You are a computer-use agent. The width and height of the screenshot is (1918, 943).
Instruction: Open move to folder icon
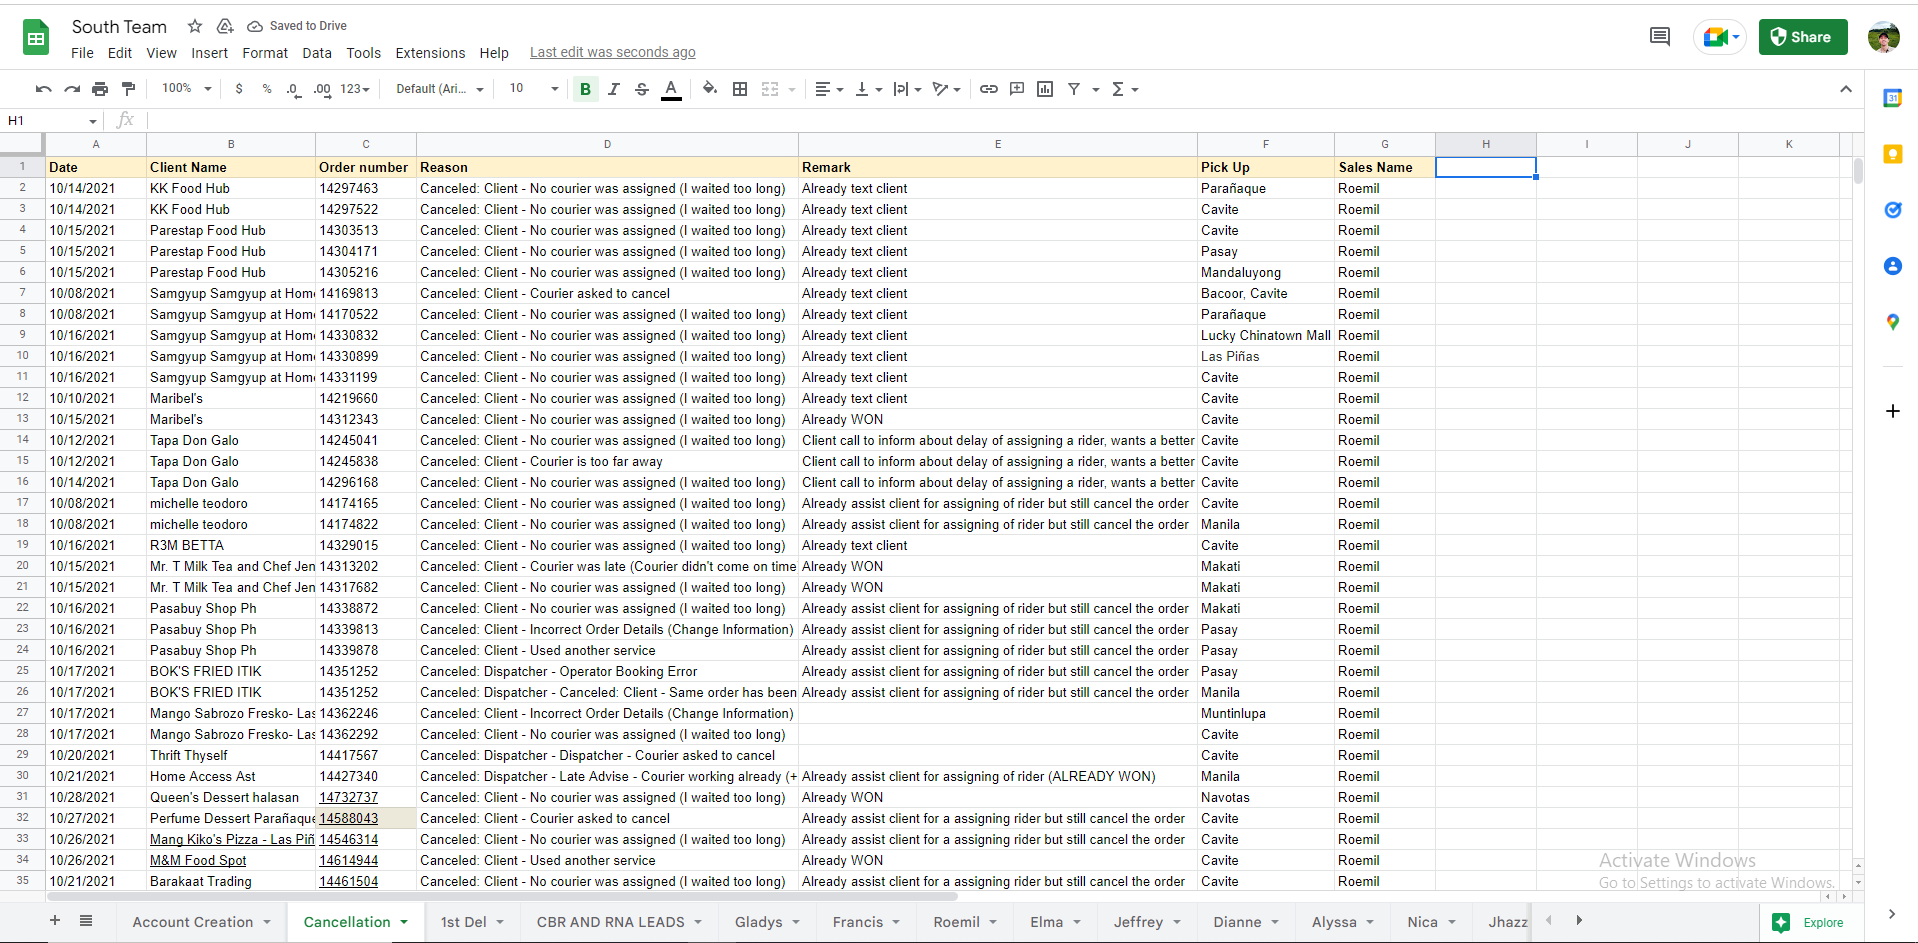tap(225, 26)
